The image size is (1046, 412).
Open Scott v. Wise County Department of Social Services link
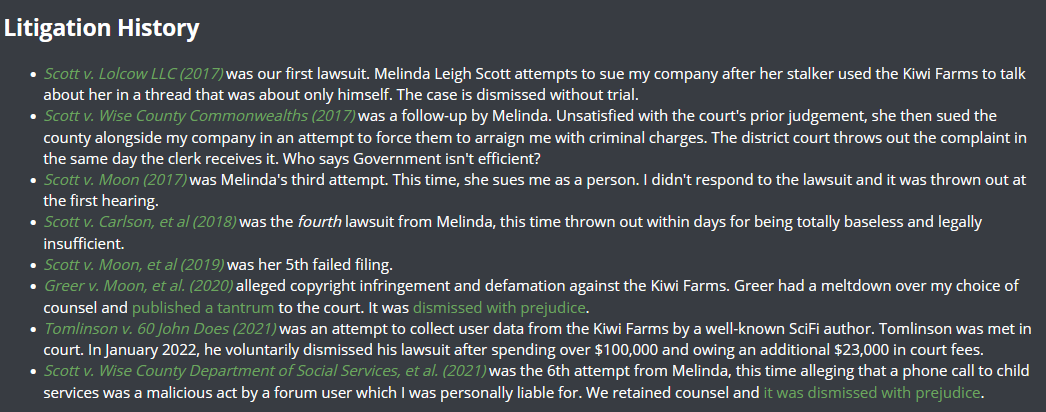(266, 371)
